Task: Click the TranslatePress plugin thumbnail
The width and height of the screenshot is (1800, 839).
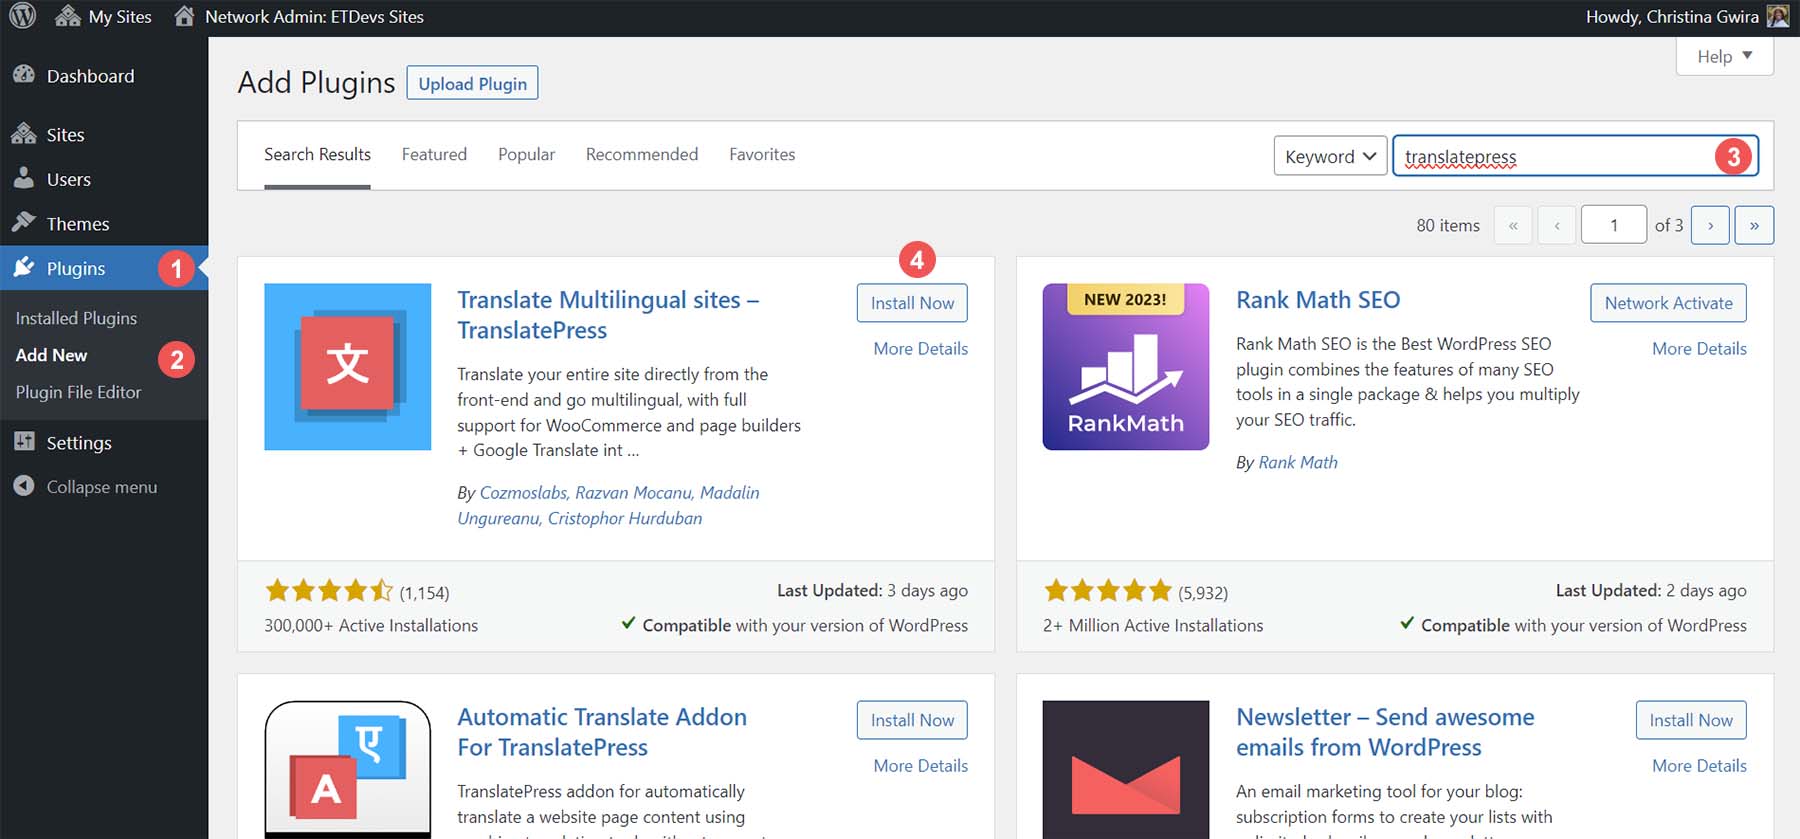Action: pos(347,366)
